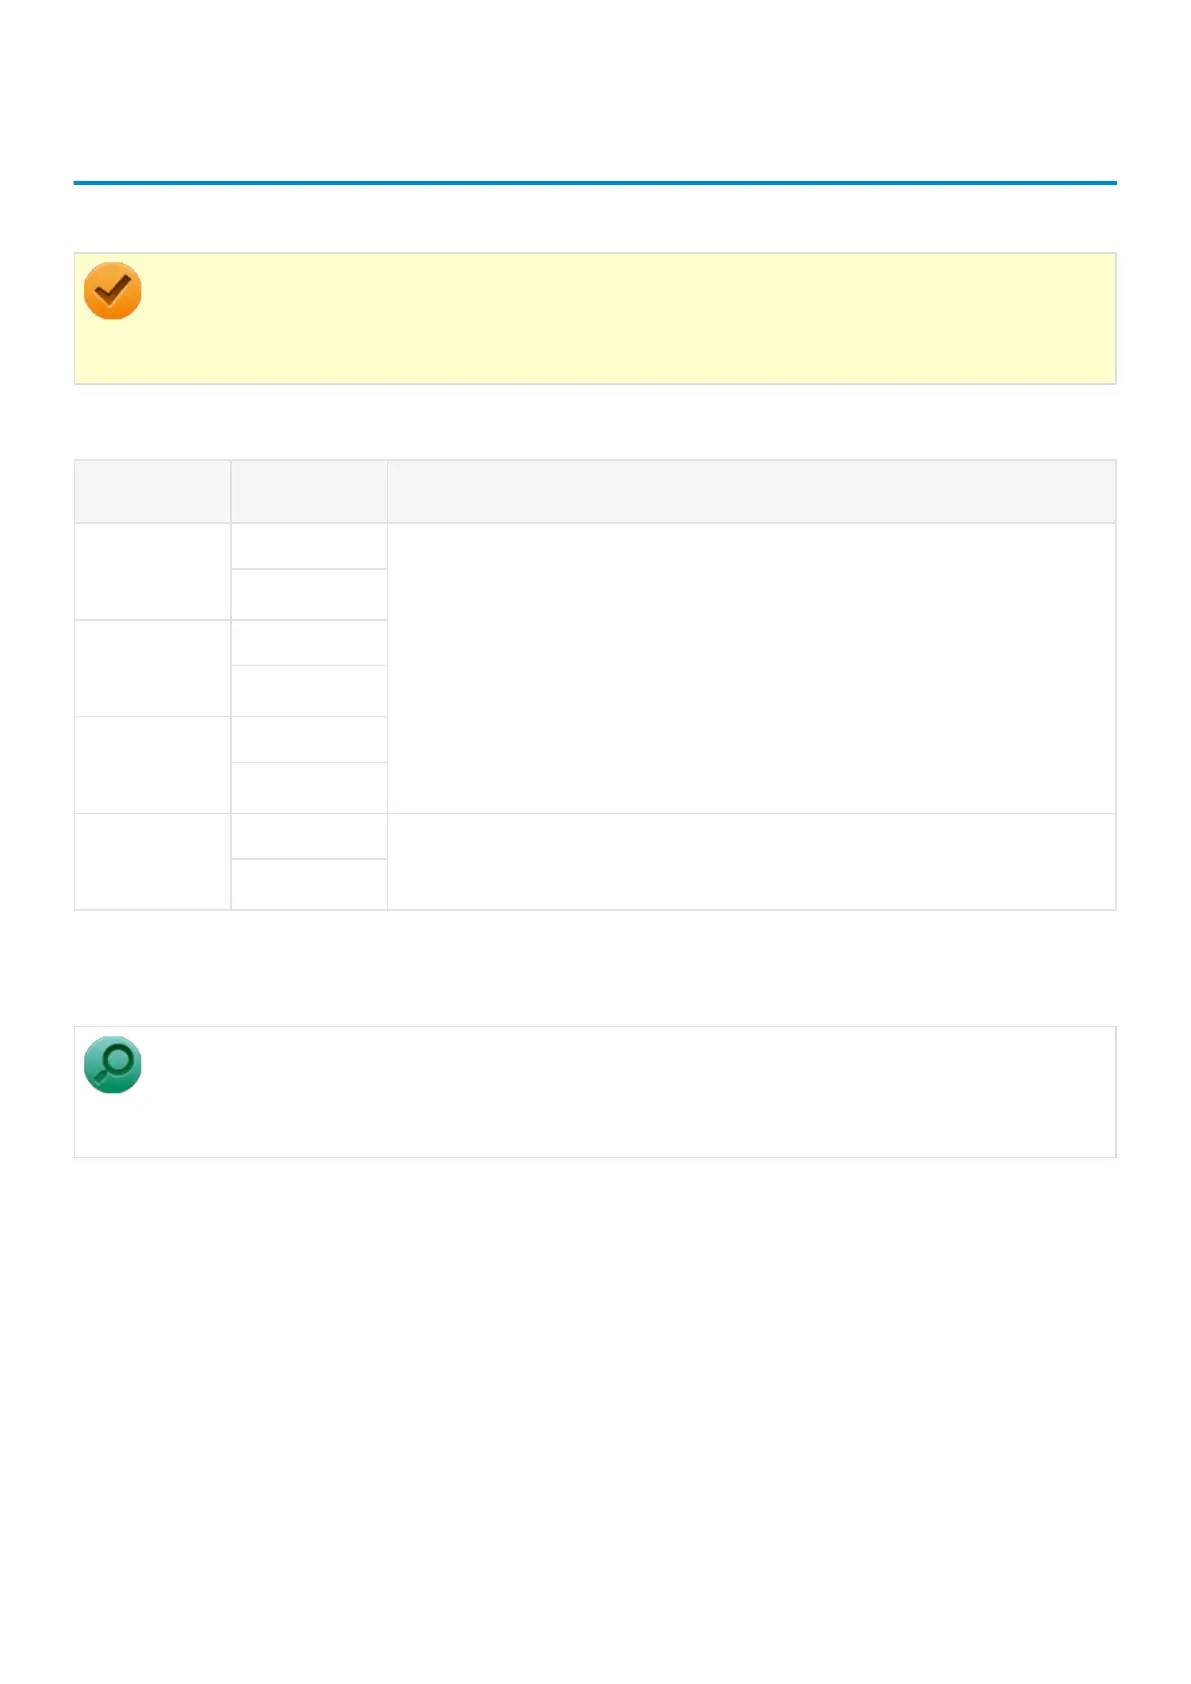Viewport: 1191px width, 1684px height.
Task: Click the second body cell in the table's first column
Action: (x=152, y=668)
